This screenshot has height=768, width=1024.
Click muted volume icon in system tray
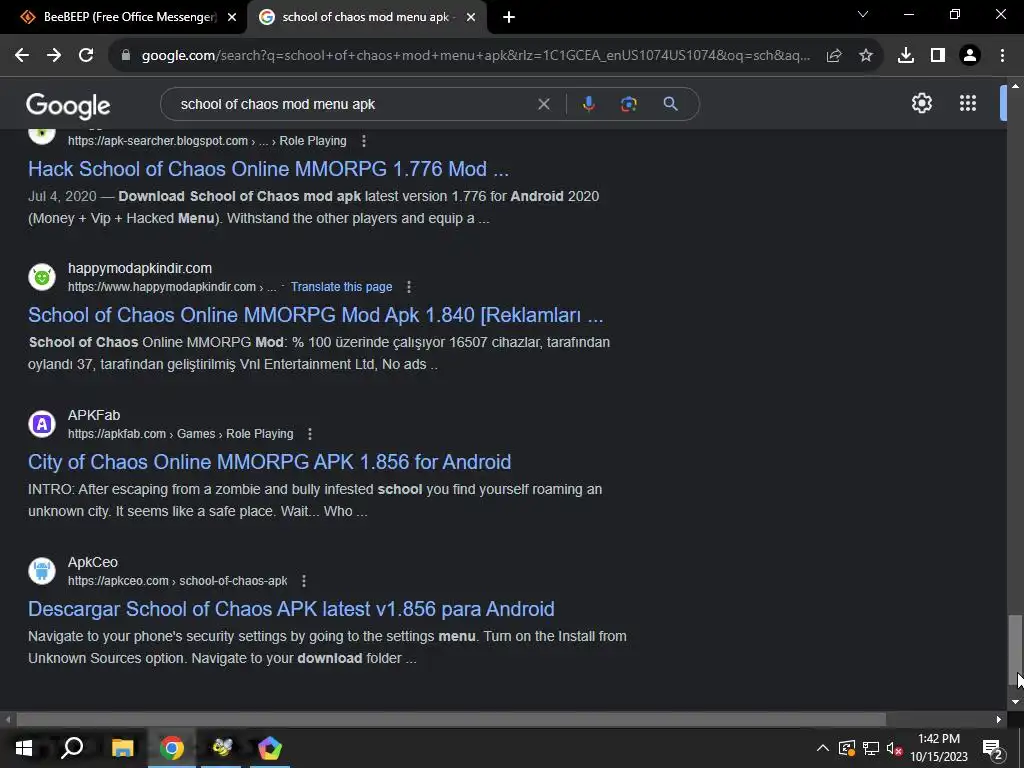[895, 748]
